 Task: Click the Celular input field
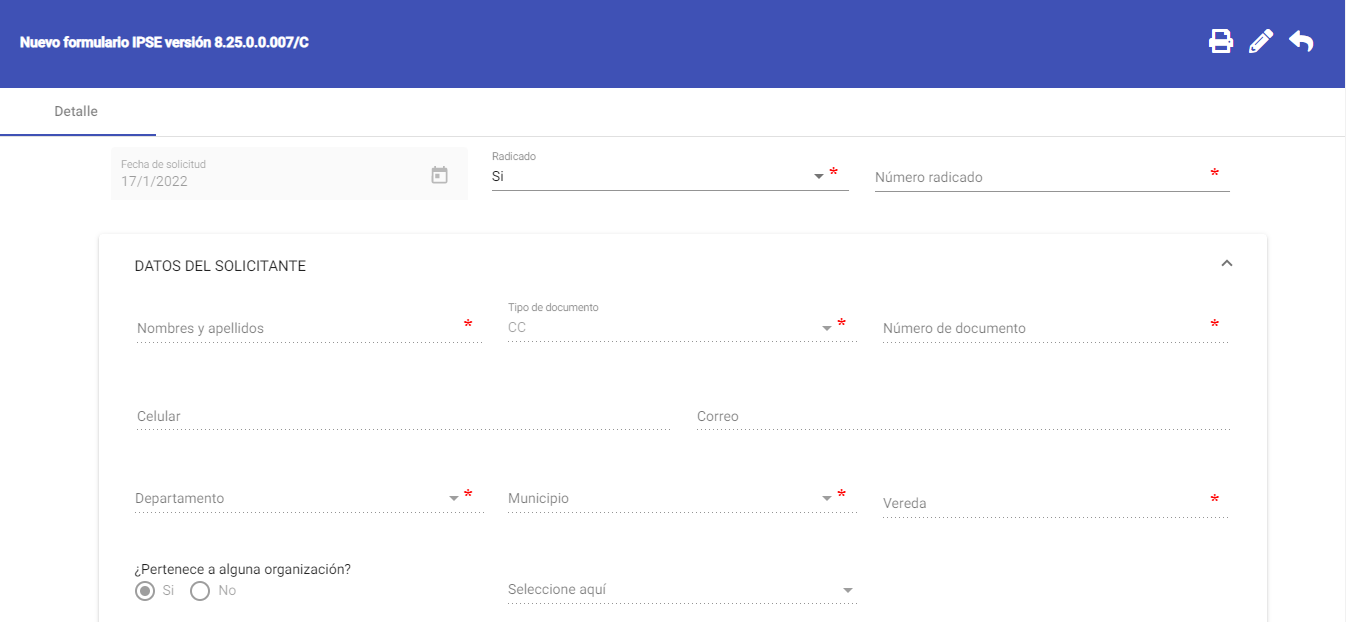pos(400,416)
